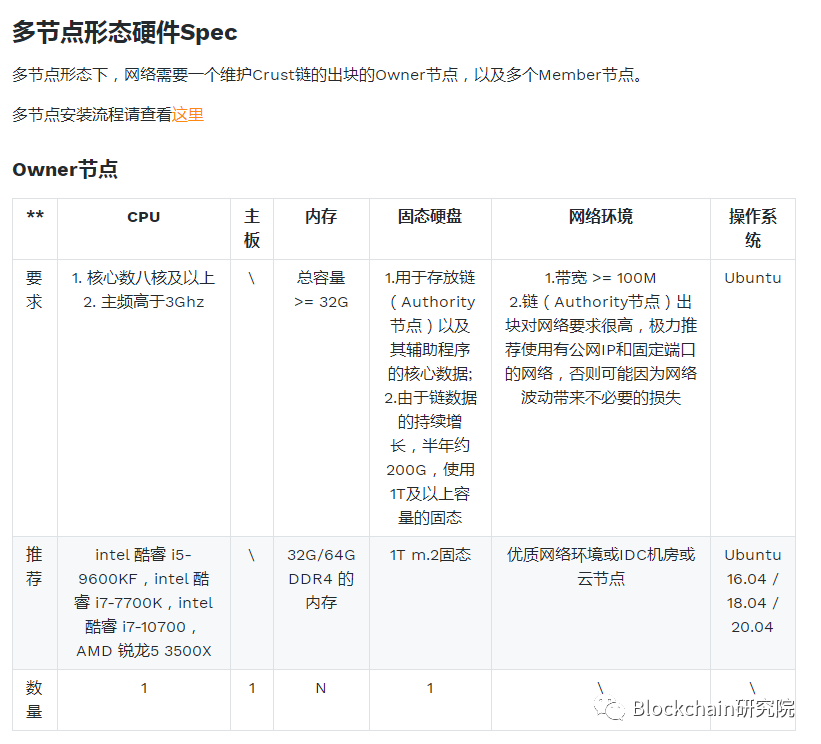Image resolution: width=821 pixels, height=744 pixels.
Task: Click the 内存 column header
Action: [322, 216]
